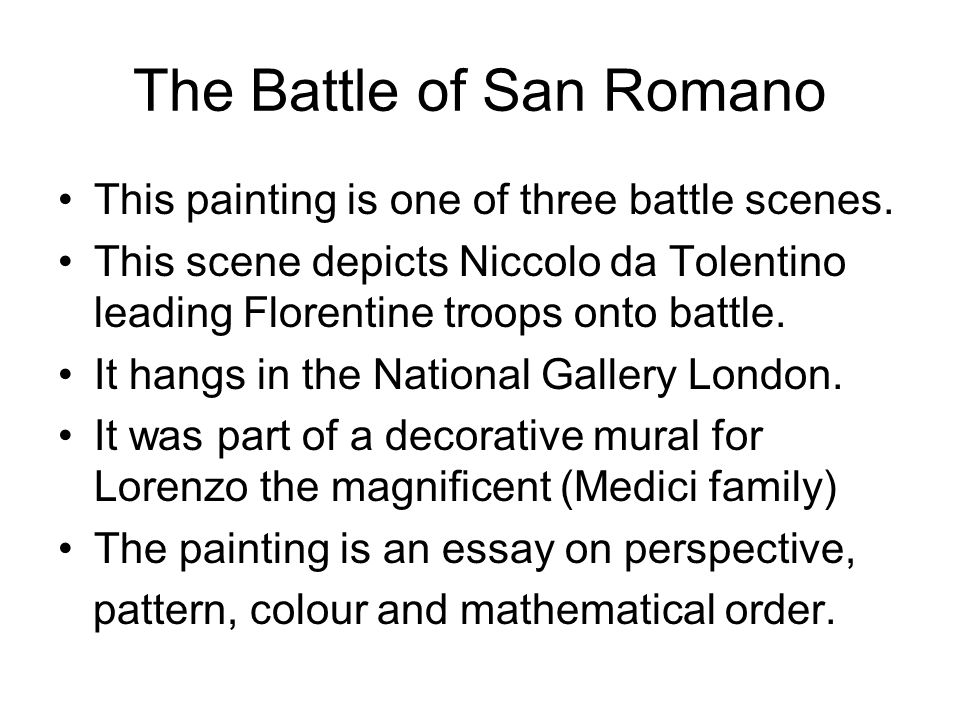
Task: Select the line 'leading Florentine troops onto battle.'
Action: 440,312
